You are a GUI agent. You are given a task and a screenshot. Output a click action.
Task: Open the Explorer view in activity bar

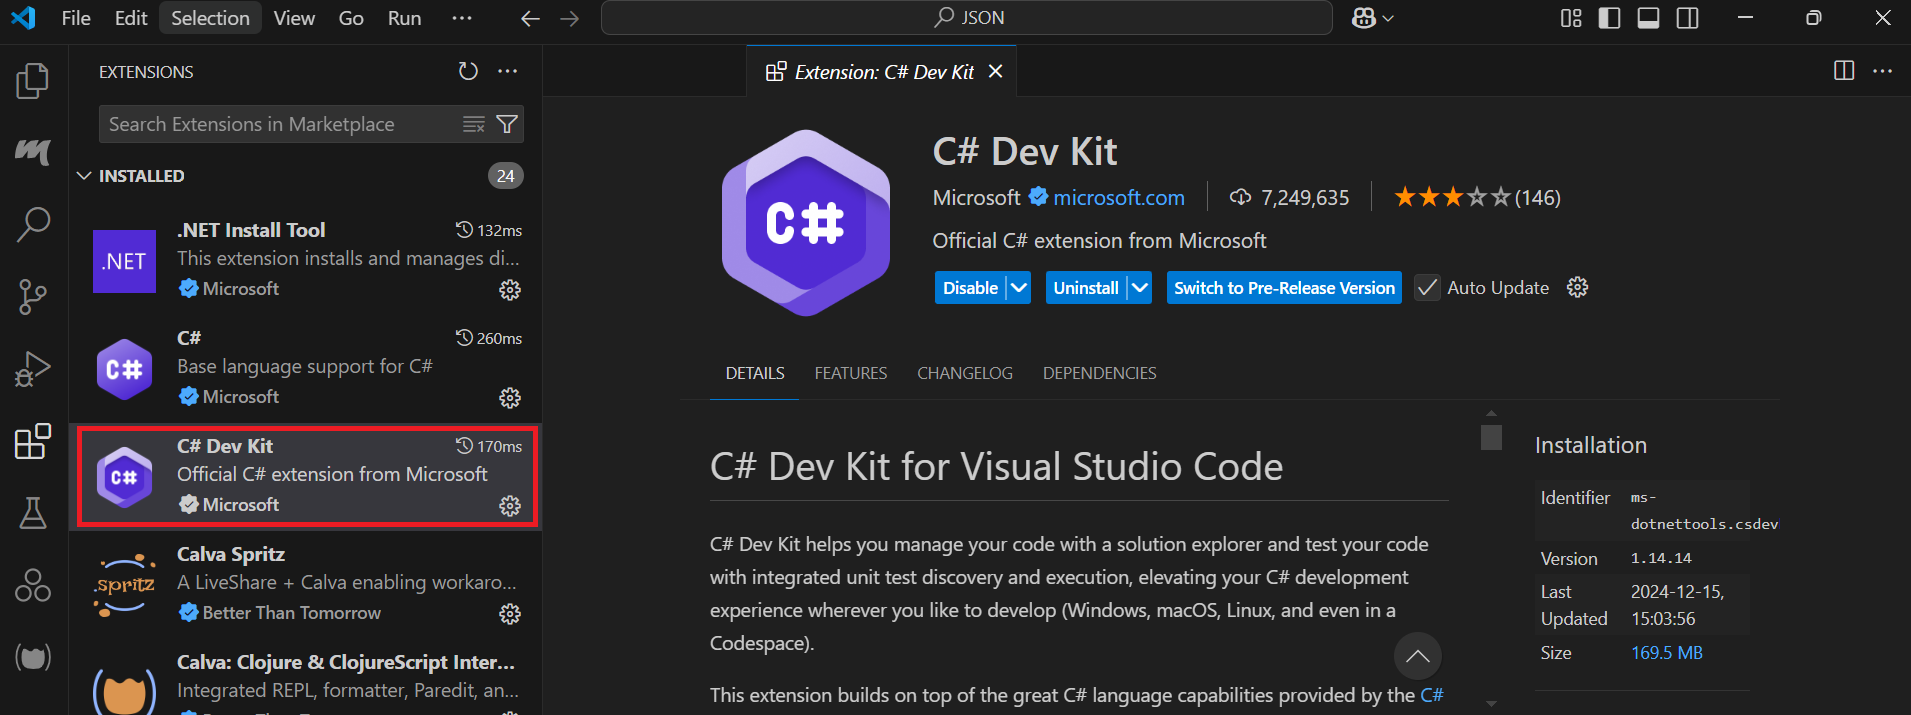click(x=33, y=81)
